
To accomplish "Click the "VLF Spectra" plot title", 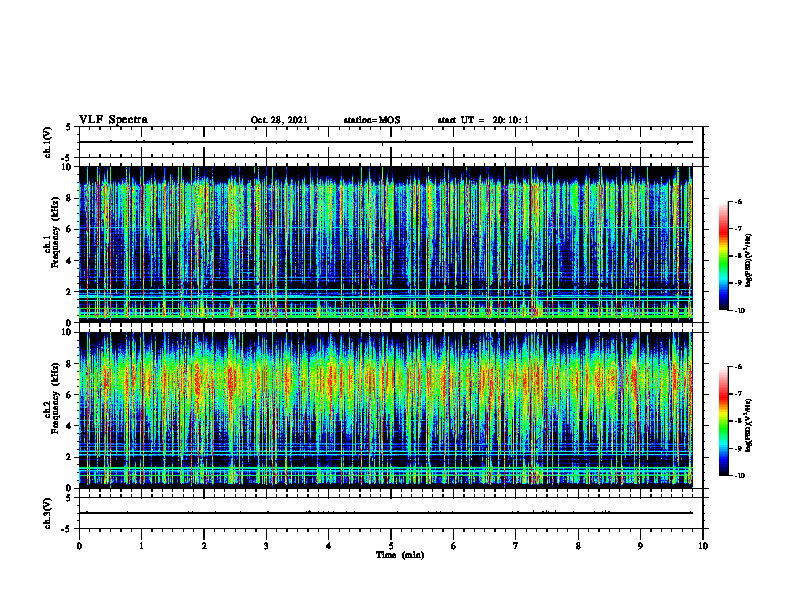I will coord(113,120).
